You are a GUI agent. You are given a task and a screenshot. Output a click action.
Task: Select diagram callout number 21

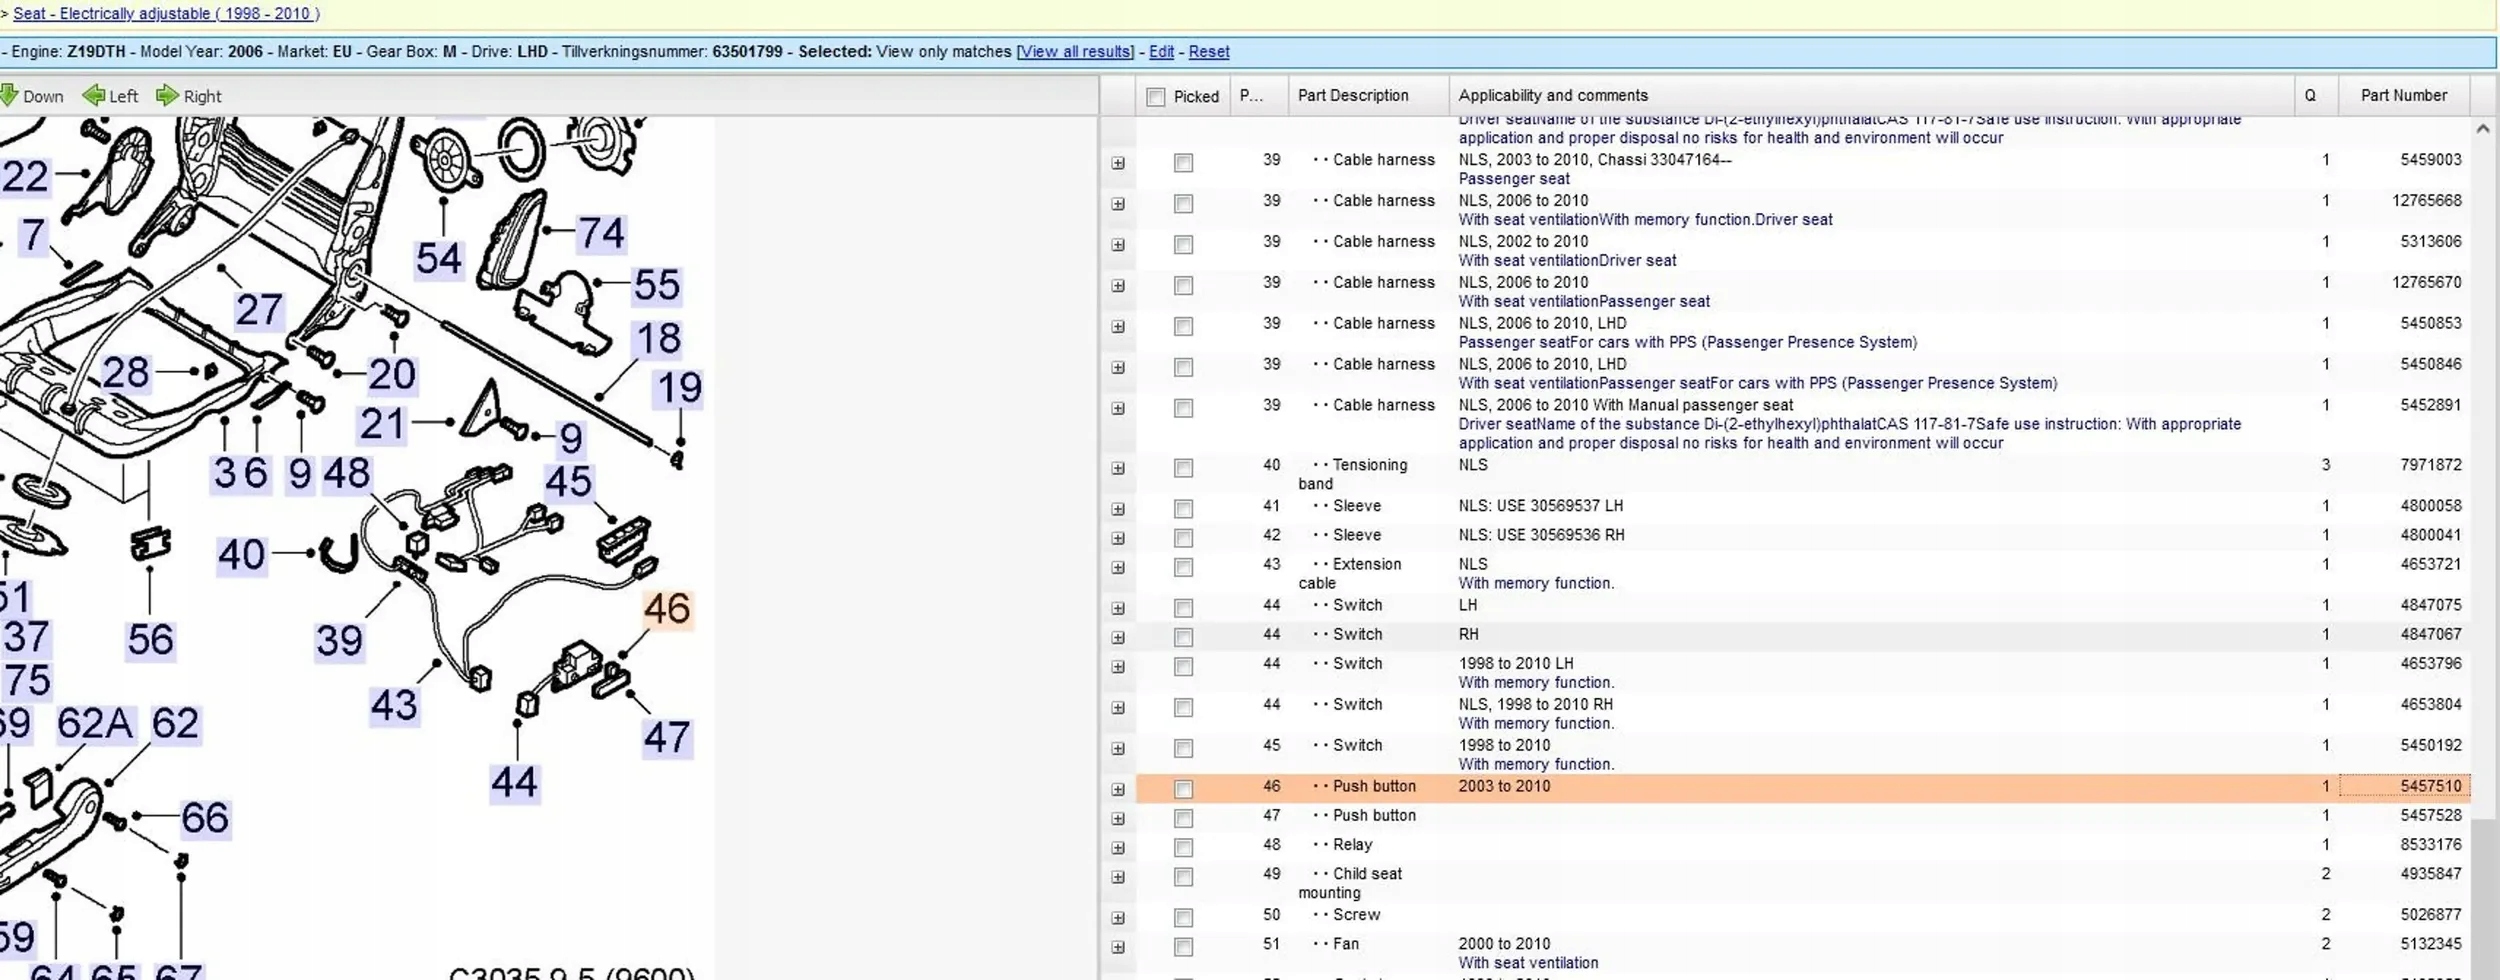(381, 425)
